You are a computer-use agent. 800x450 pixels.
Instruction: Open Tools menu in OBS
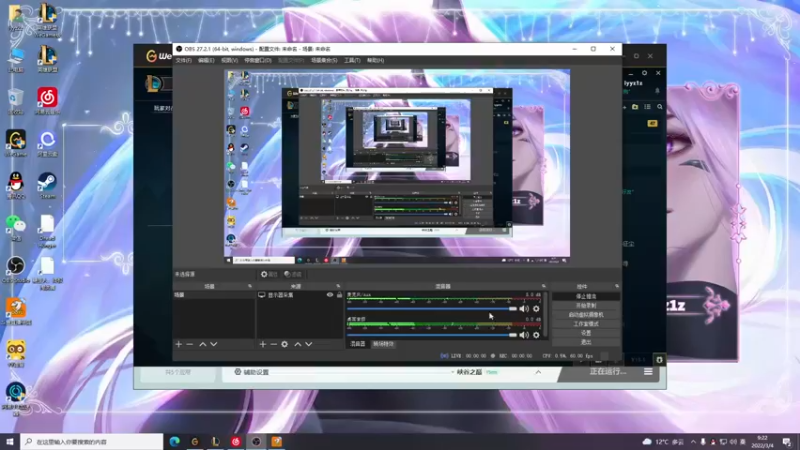click(352, 60)
